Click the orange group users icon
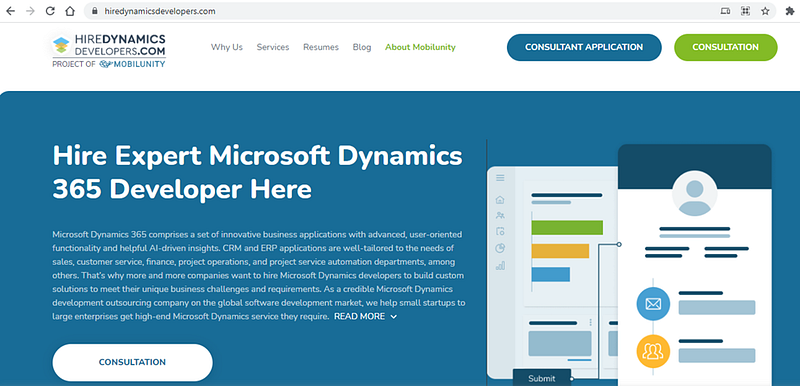 653,351
